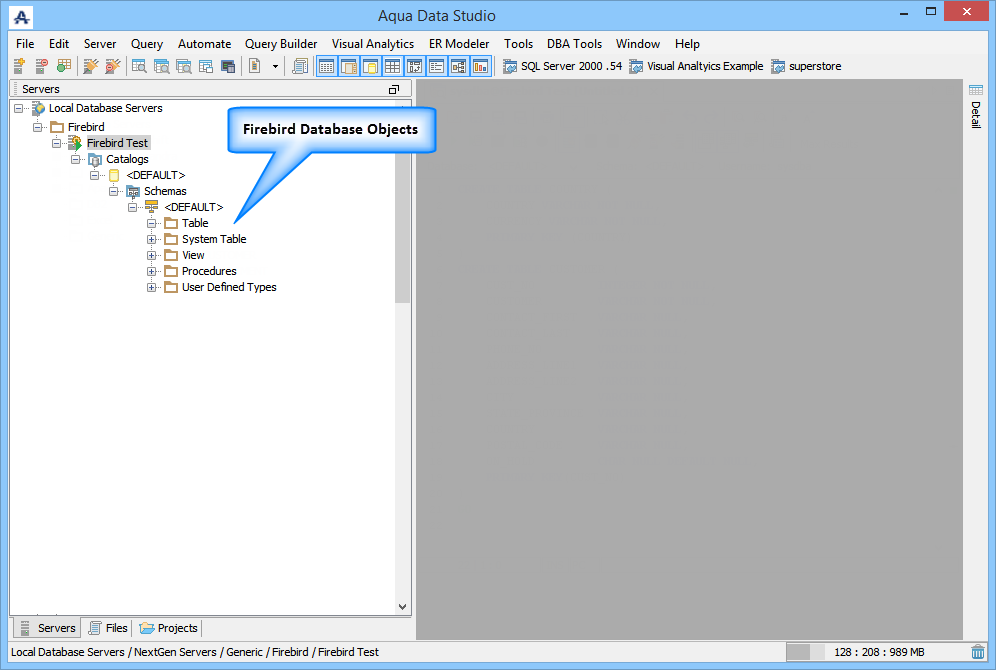This screenshot has height=670, width=996.
Task: Switch to the Servers bottom tab
Action: 48,628
